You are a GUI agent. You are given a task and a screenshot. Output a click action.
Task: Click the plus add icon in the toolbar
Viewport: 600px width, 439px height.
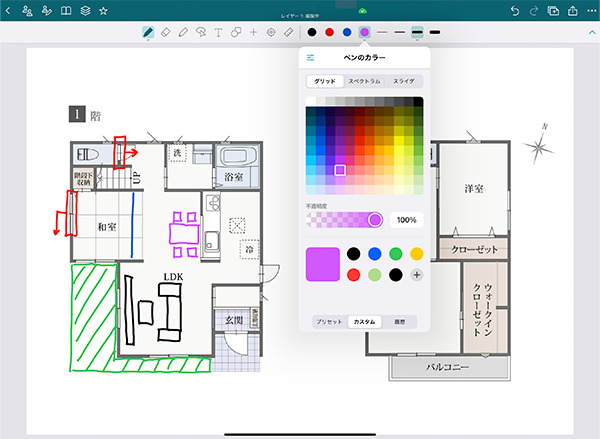(x=253, y=33)
